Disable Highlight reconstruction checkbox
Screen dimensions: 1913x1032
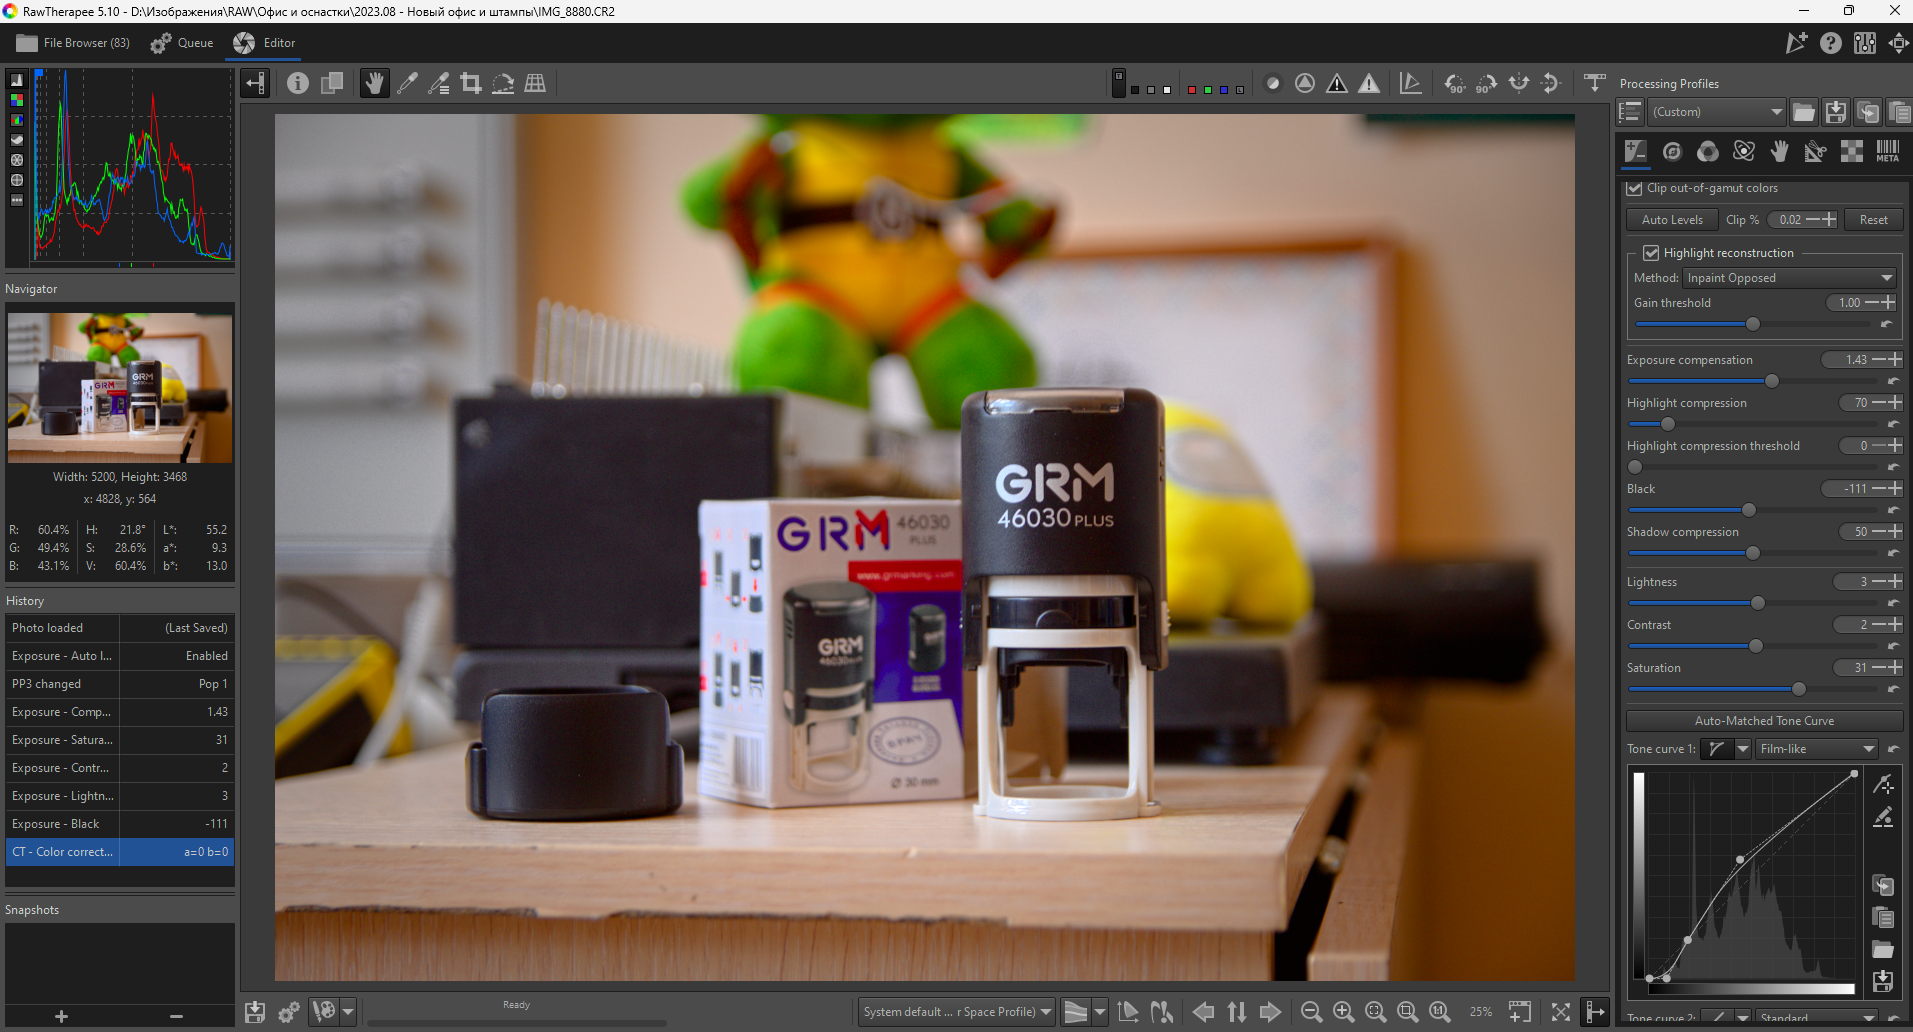[1651, 253]
